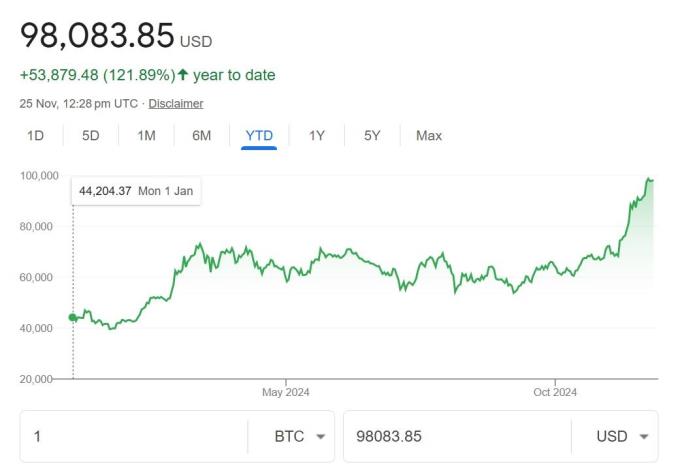Select the YTD tab
680x471 pixels.
(x=259, y=136)
